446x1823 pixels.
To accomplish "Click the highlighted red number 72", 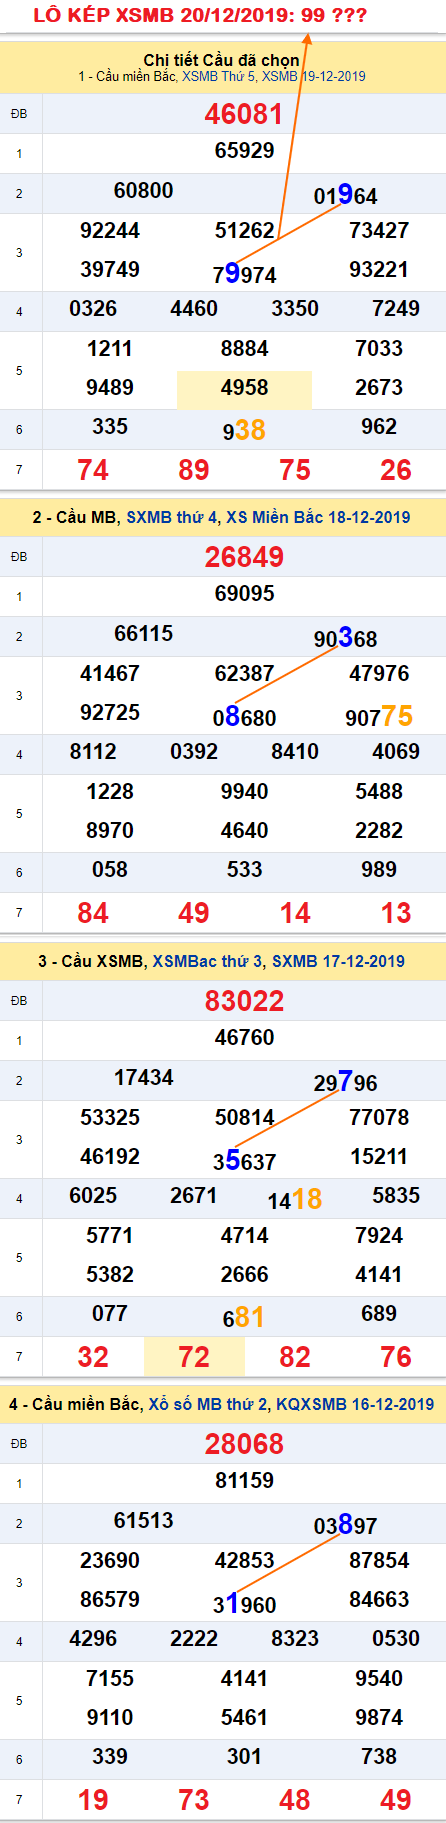I will pos(194,1357).
